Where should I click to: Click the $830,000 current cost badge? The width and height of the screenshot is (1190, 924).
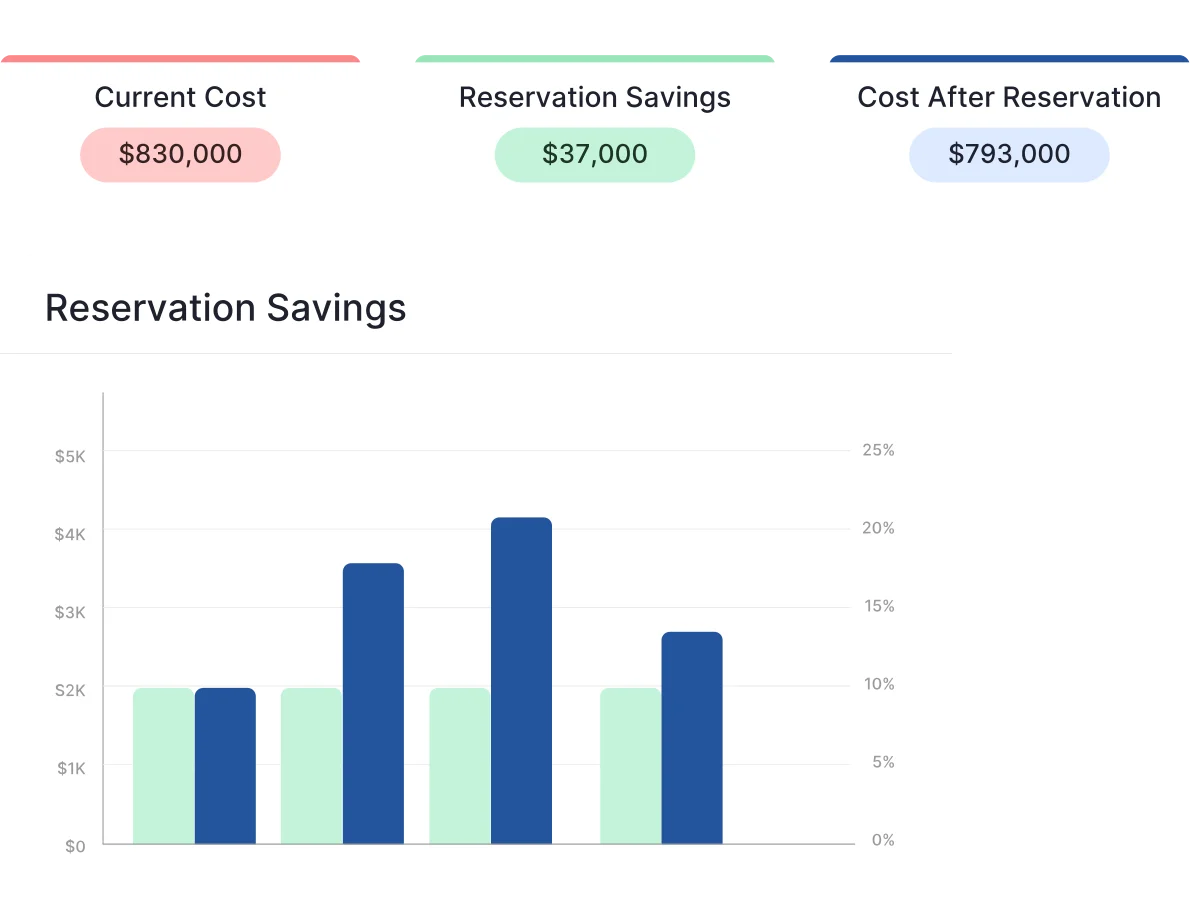pos(180,154)
